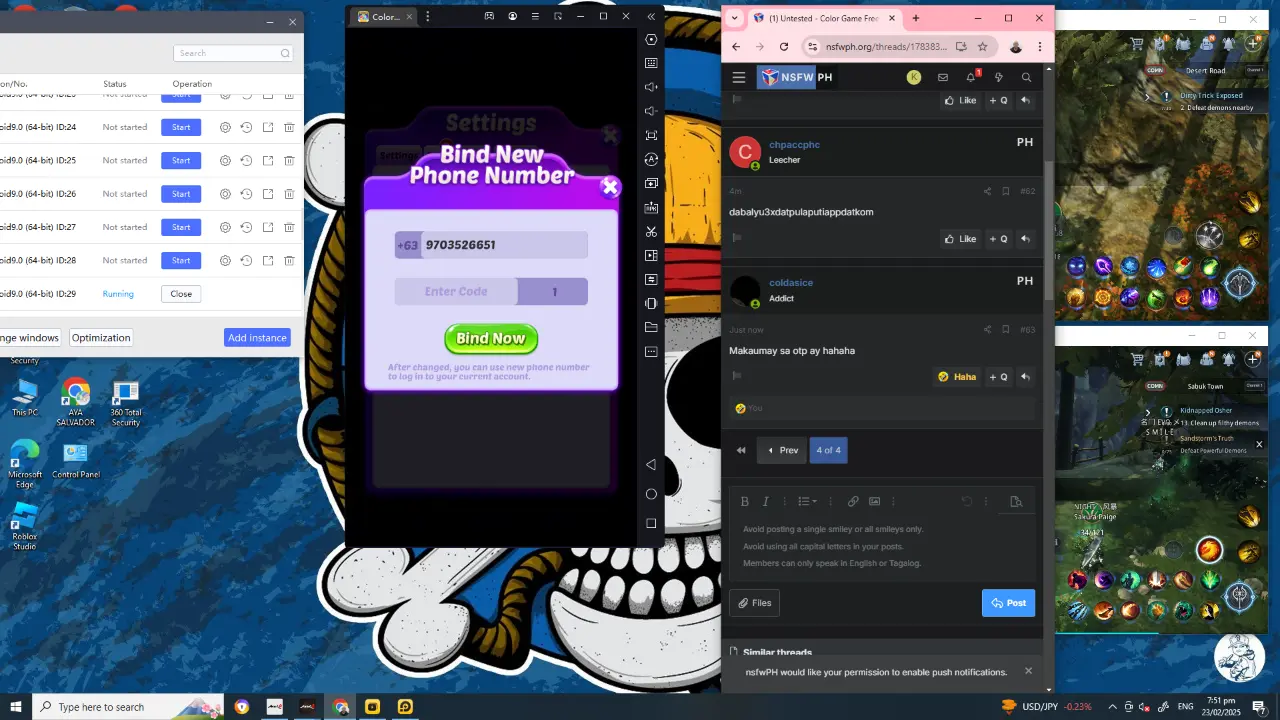Open forum notifications bell
1280x720 pixels.
[x=971, y=77]
